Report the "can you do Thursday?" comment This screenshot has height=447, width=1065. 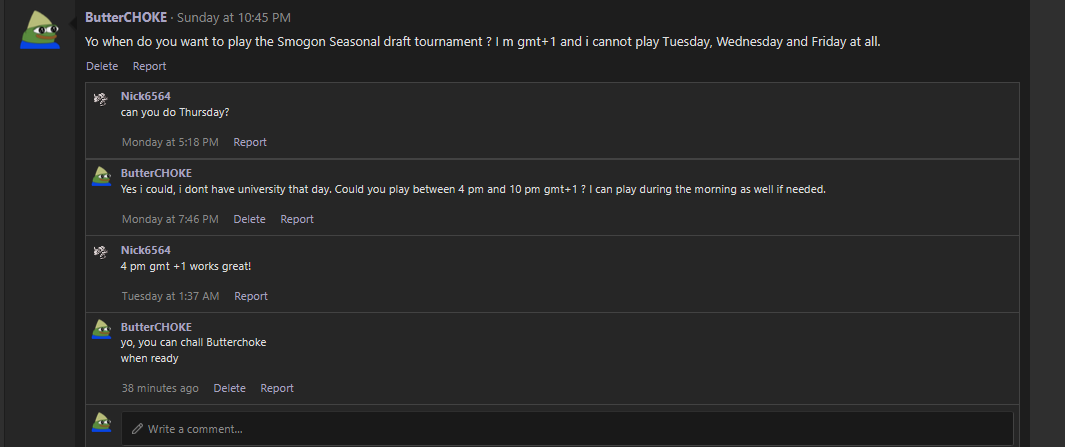coord(250,142)
